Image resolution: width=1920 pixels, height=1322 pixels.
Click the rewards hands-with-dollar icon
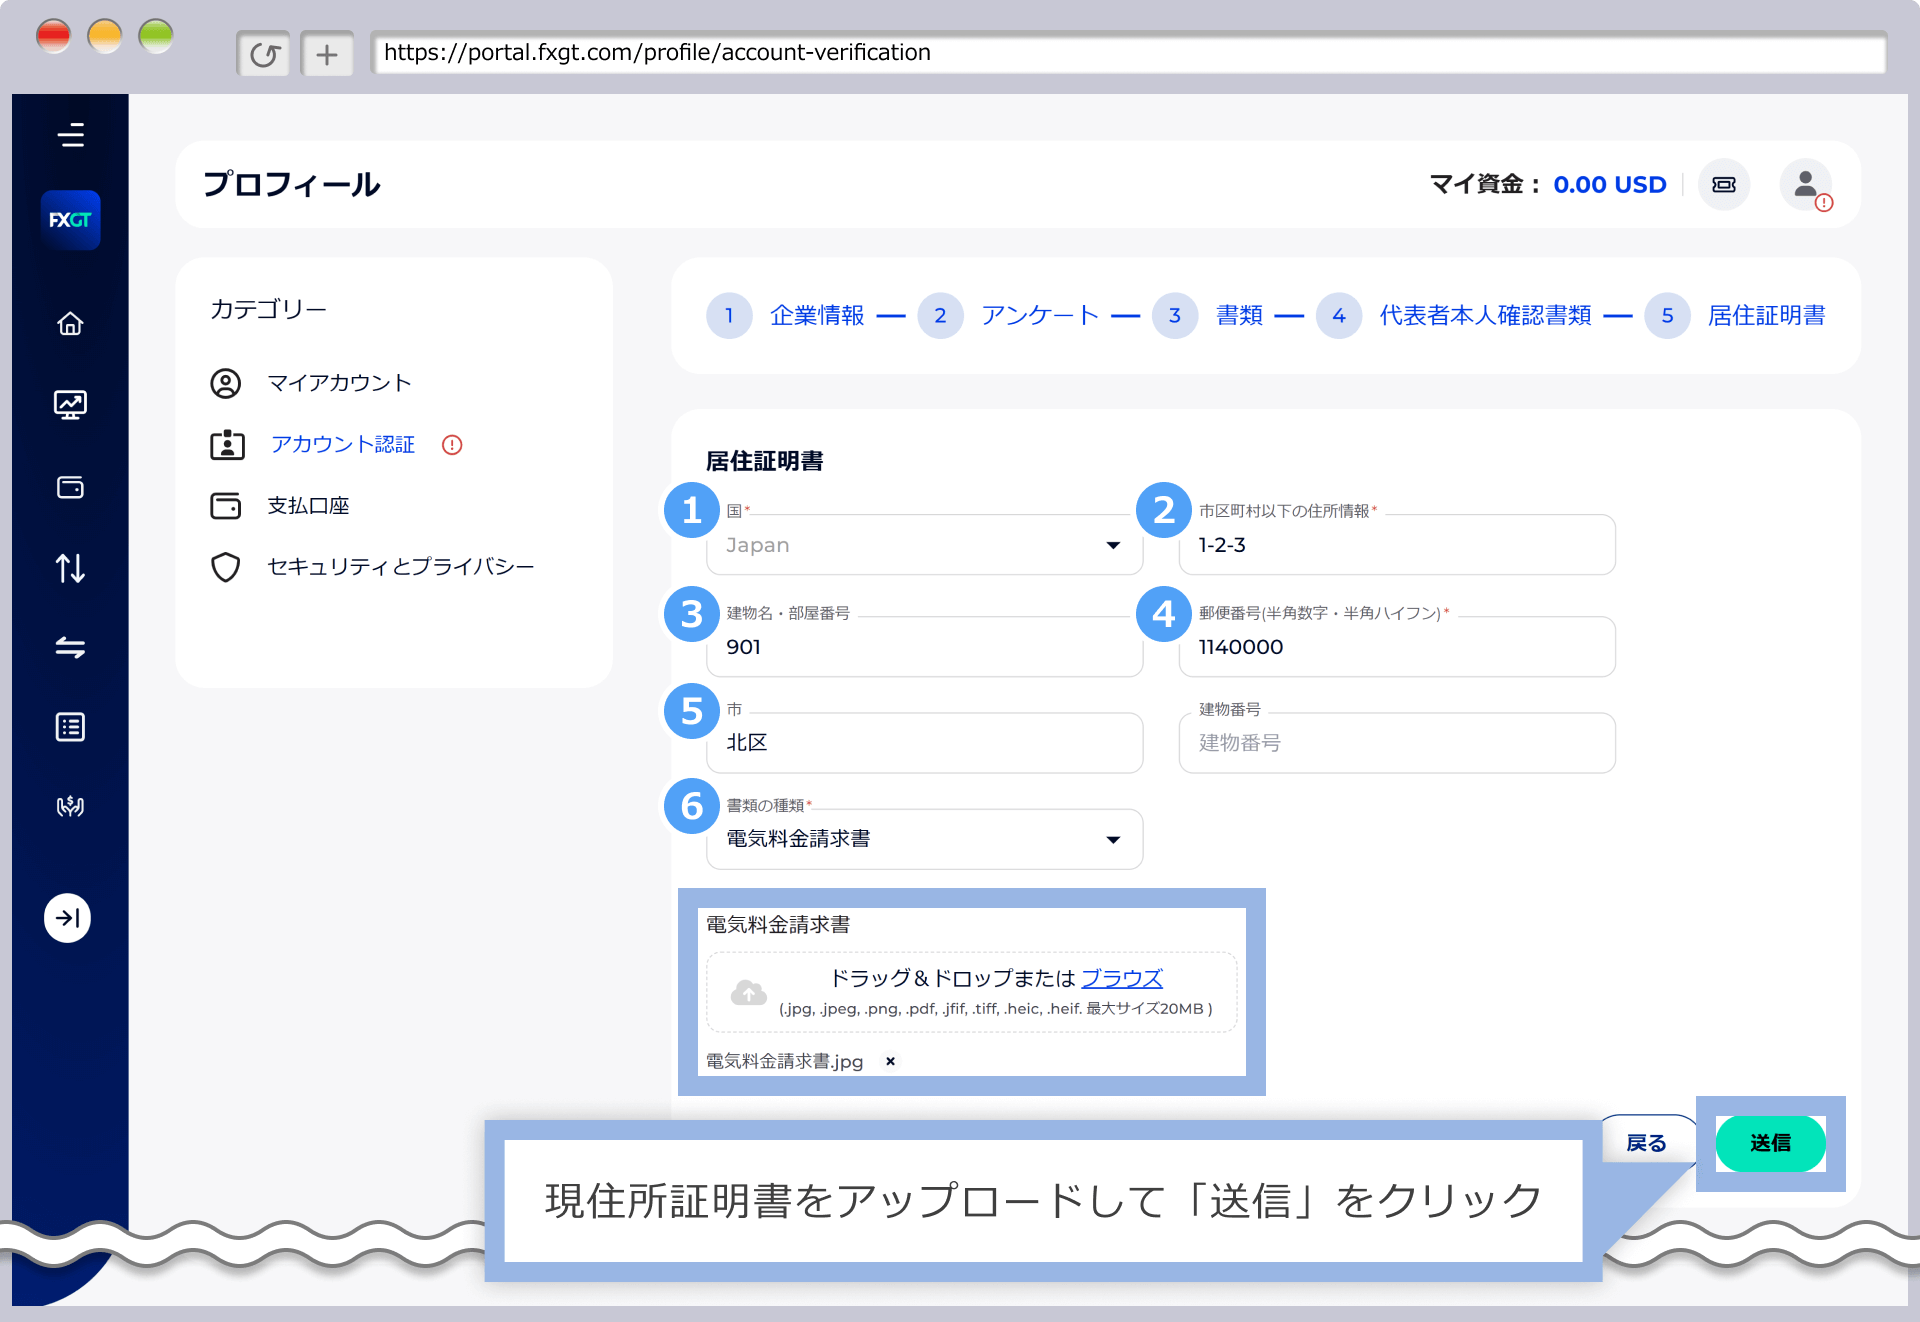(70, 807)
